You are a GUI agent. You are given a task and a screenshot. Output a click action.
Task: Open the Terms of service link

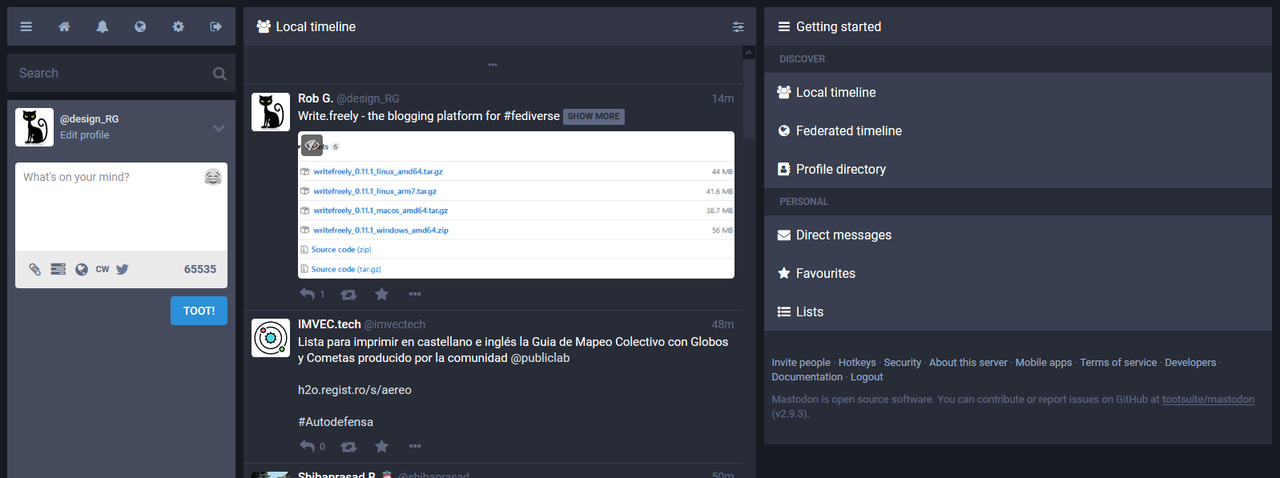(x=1118, y=363)
